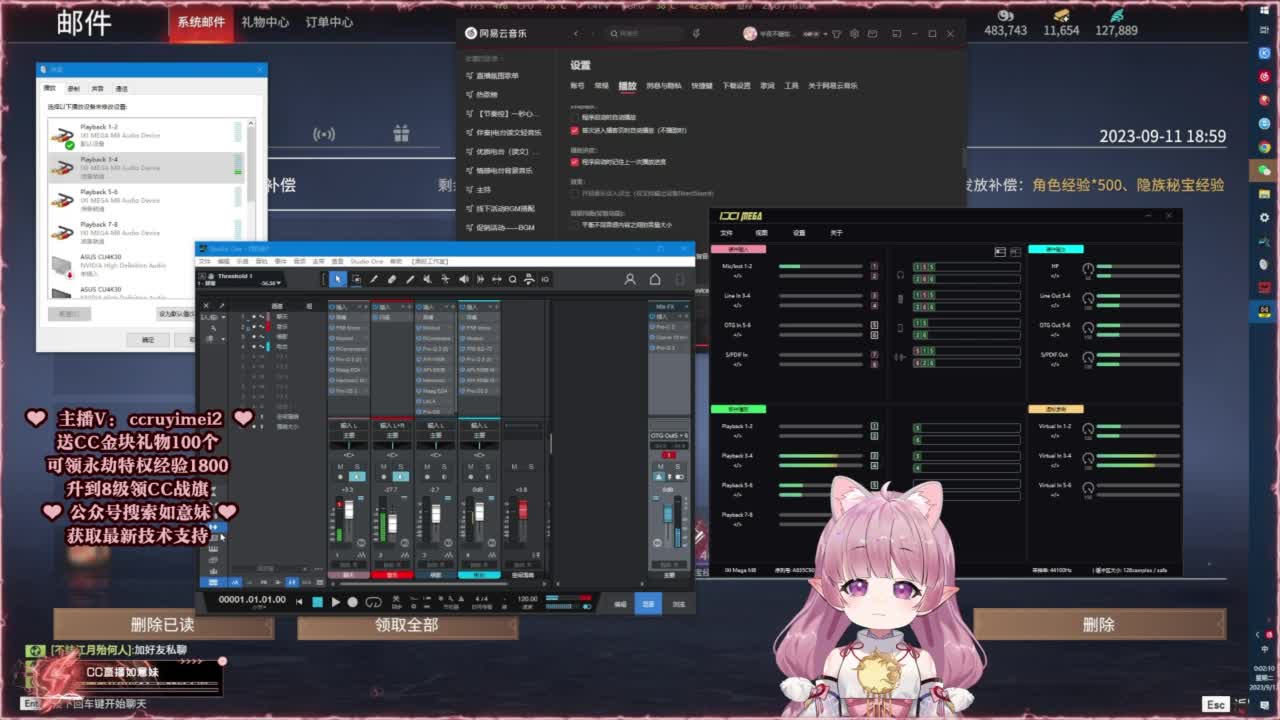Open Chrome from the right sidebar
The width and height of the screenshot is (1280, 720).
[x=1264, y=147]
